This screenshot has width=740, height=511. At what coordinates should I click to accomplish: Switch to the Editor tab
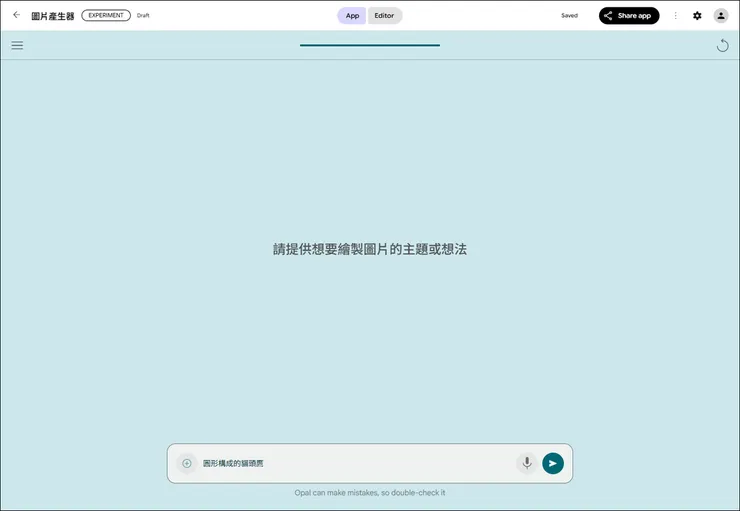384,16
